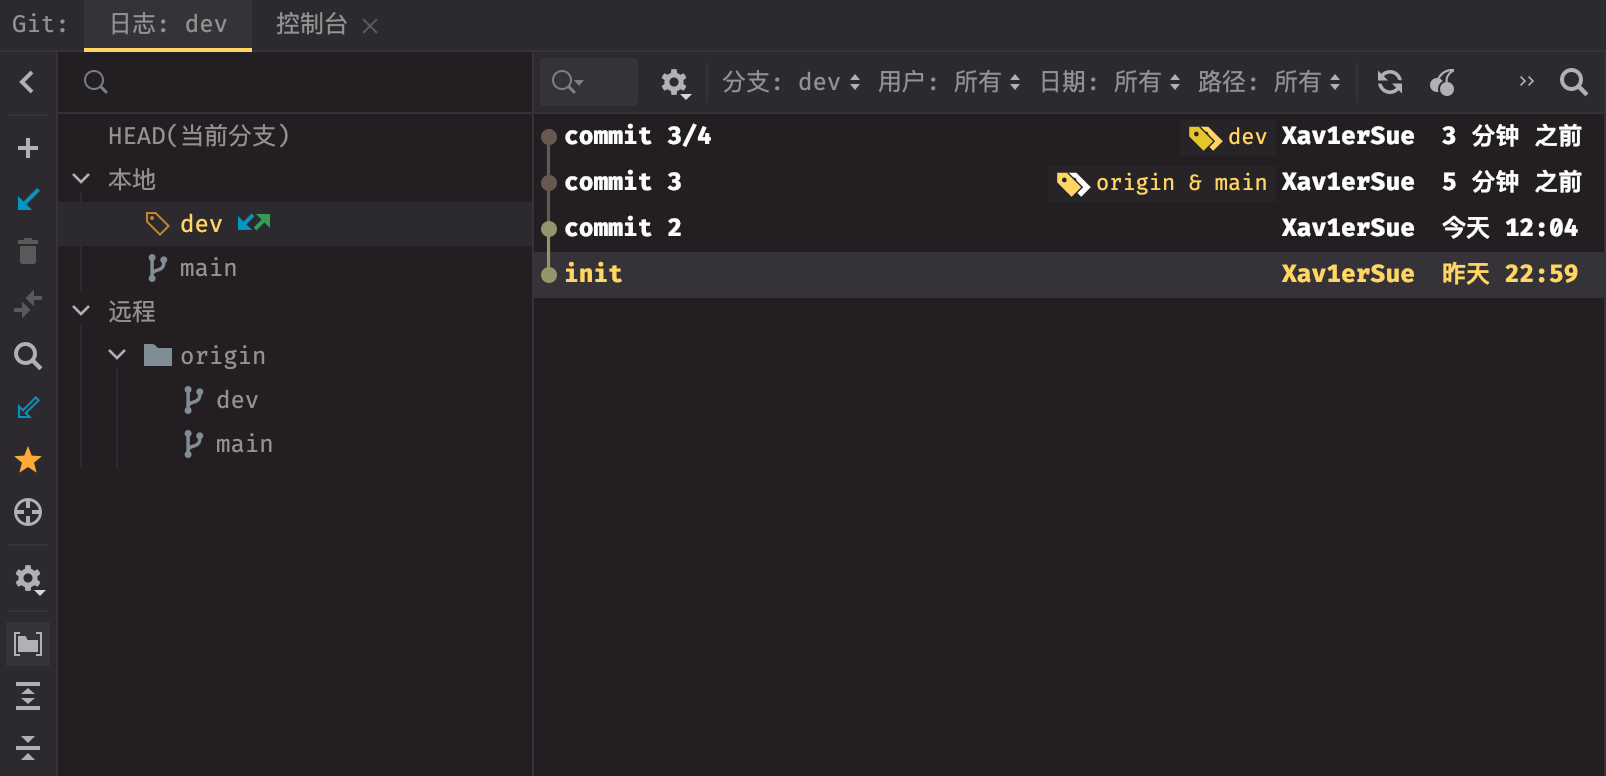Screen dimensions: 1606x776
Task: Click the plus icon to create new branch
Action: (28, 148)
